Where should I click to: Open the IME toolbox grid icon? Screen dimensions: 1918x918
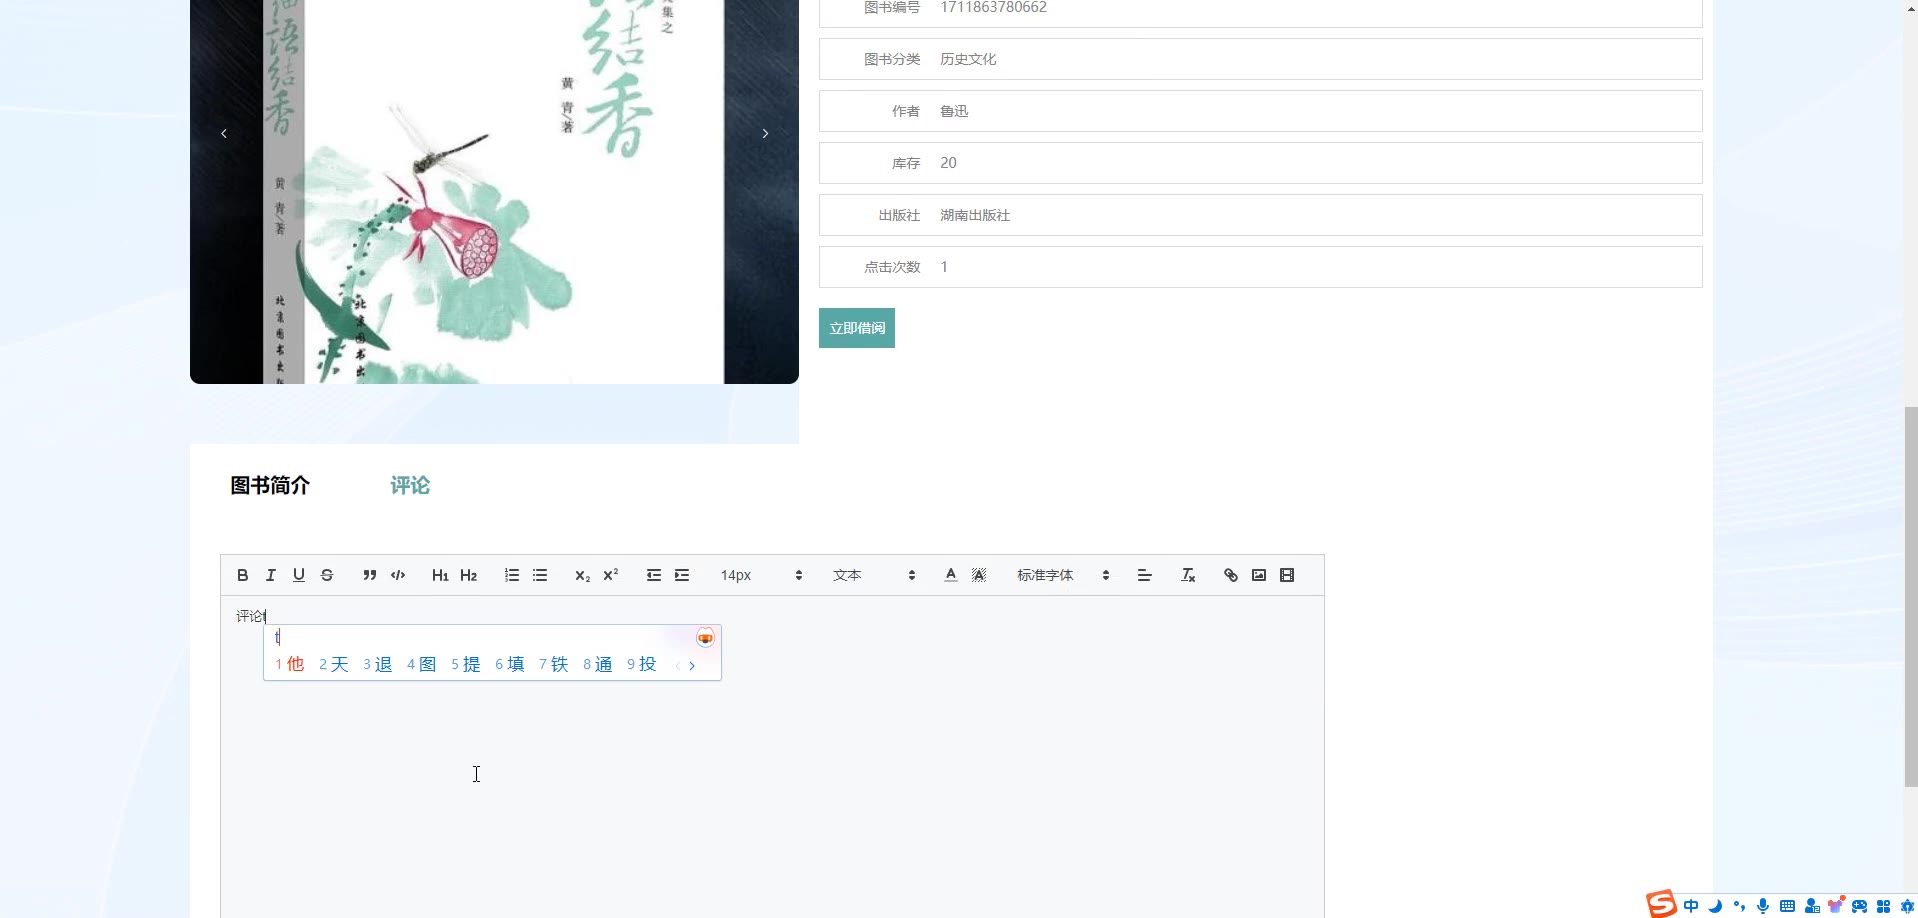(x=1883, y=906)
